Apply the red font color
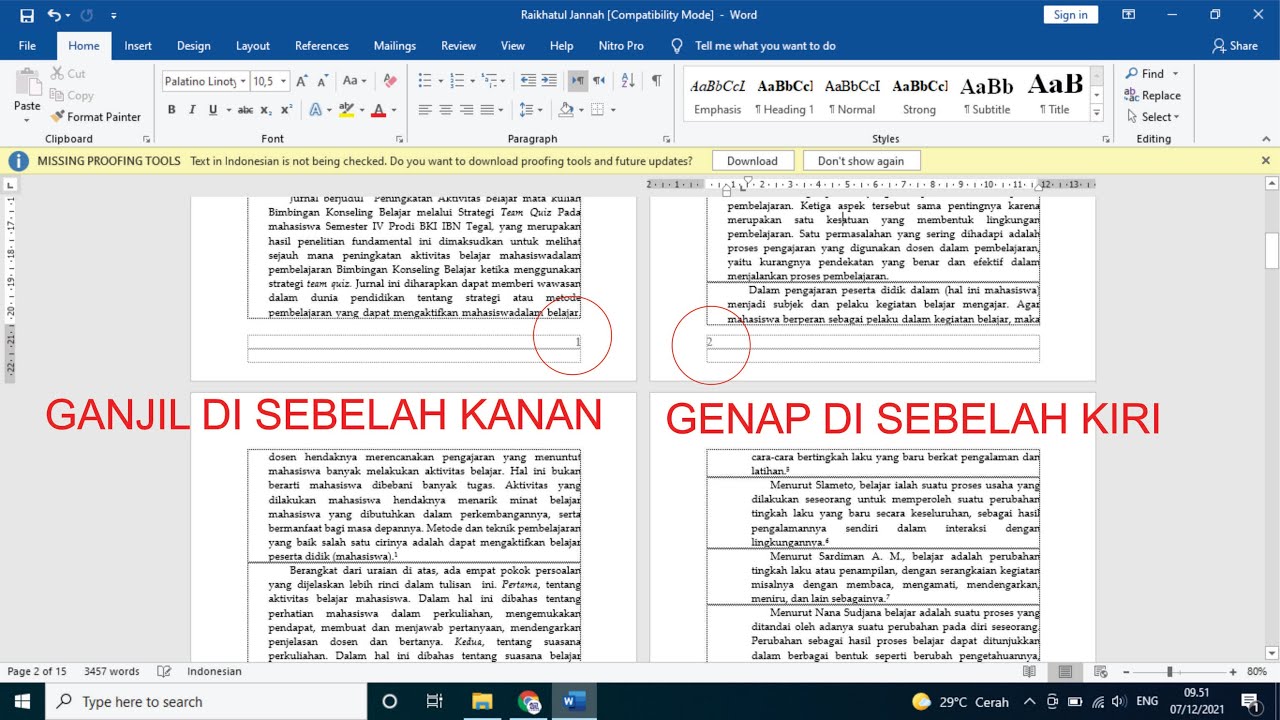 (x=378, y=110)
